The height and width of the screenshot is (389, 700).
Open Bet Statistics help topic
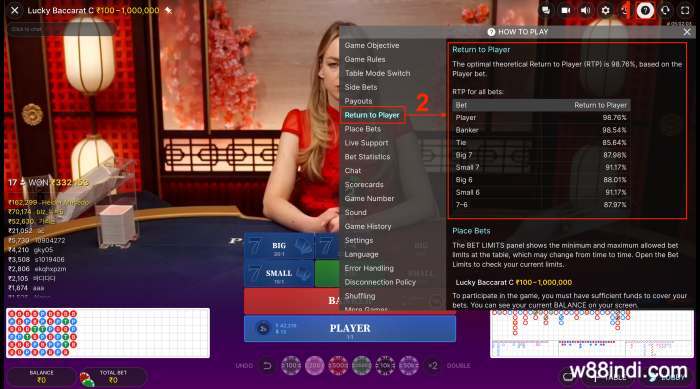[367, 157]
